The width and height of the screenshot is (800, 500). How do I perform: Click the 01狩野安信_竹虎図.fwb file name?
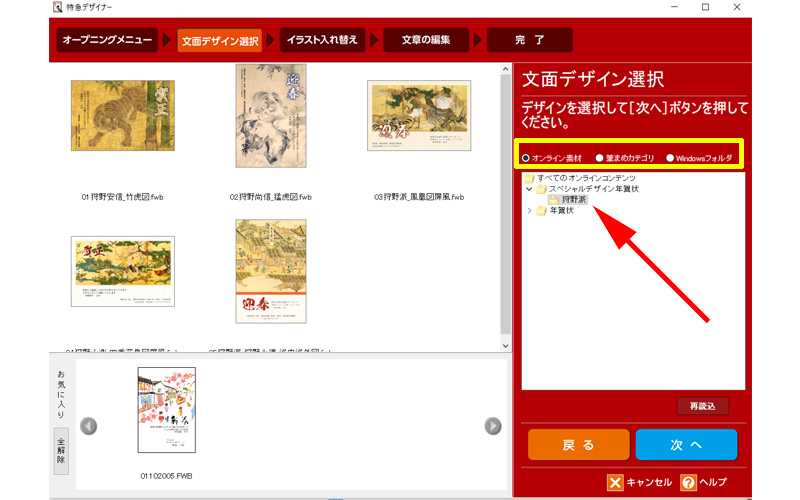point(122,197)
